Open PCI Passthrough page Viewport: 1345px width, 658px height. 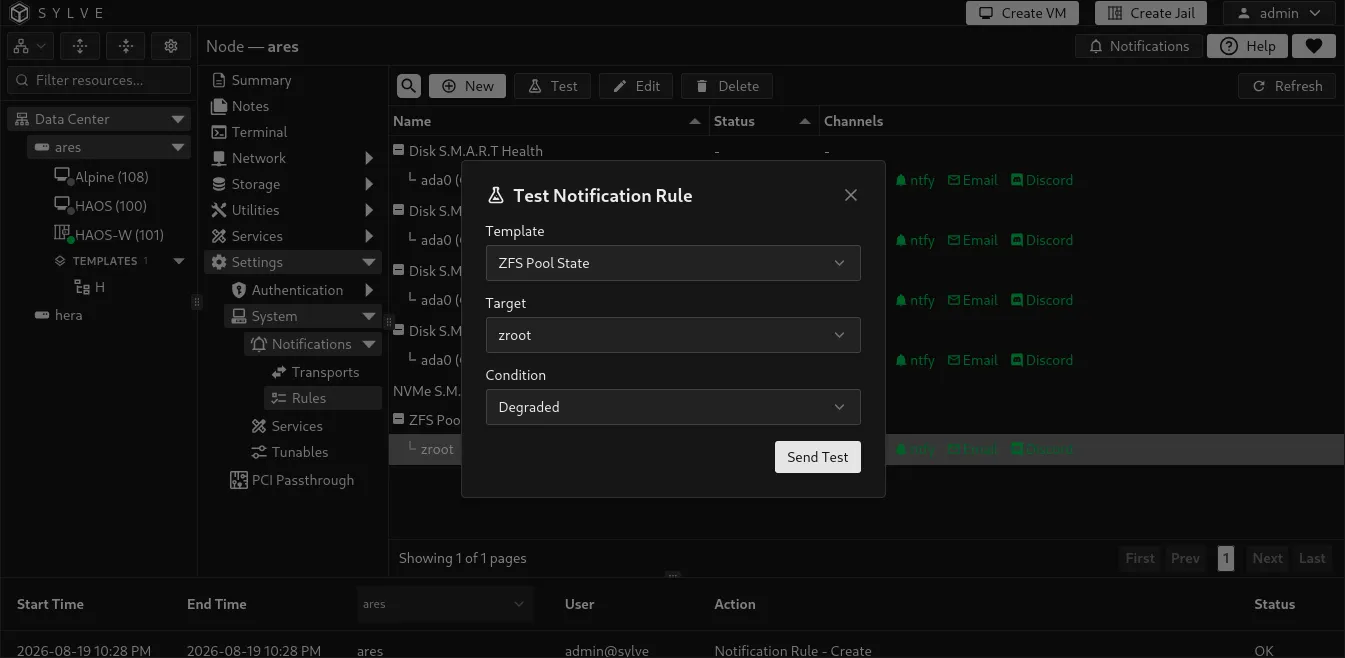pyautogui.click(x=292, y=480)
